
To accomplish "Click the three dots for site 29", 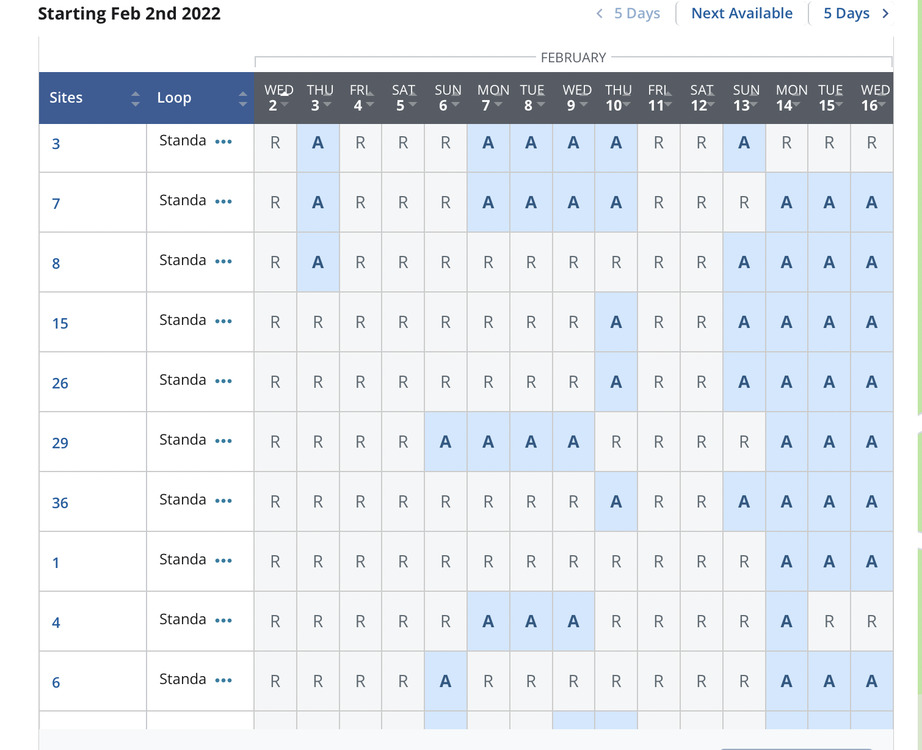I will tap(223, 441).
